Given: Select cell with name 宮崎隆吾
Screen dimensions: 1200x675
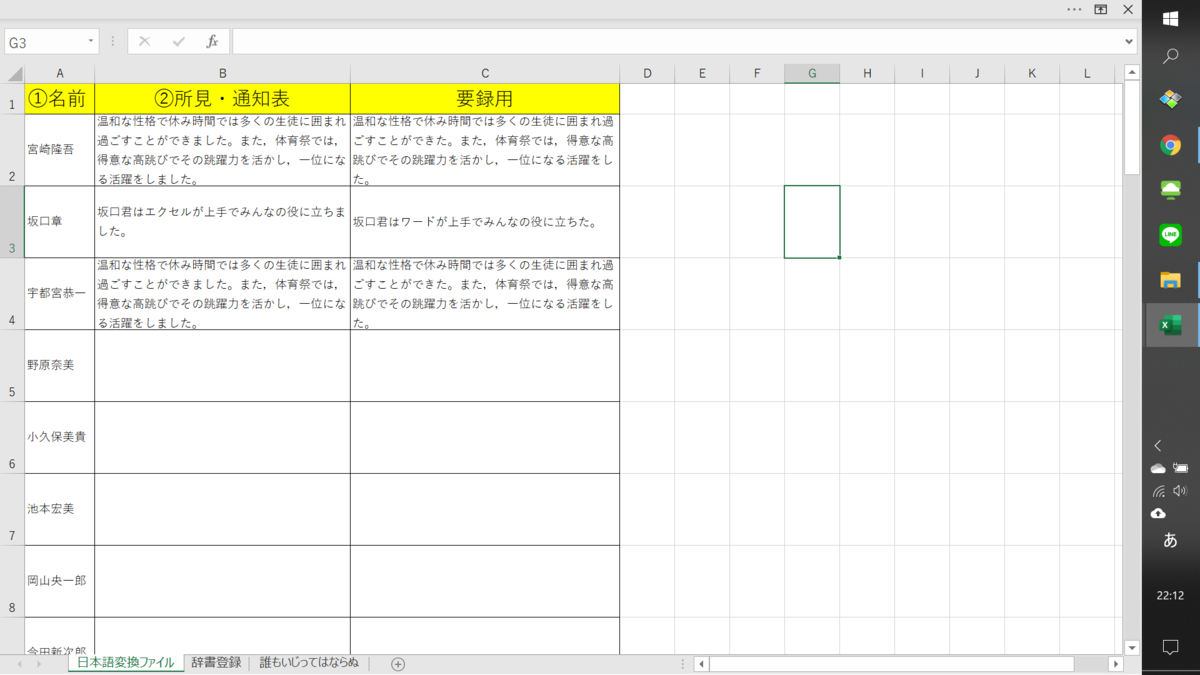Looking at the screenshot, I should tap(60, 150).
